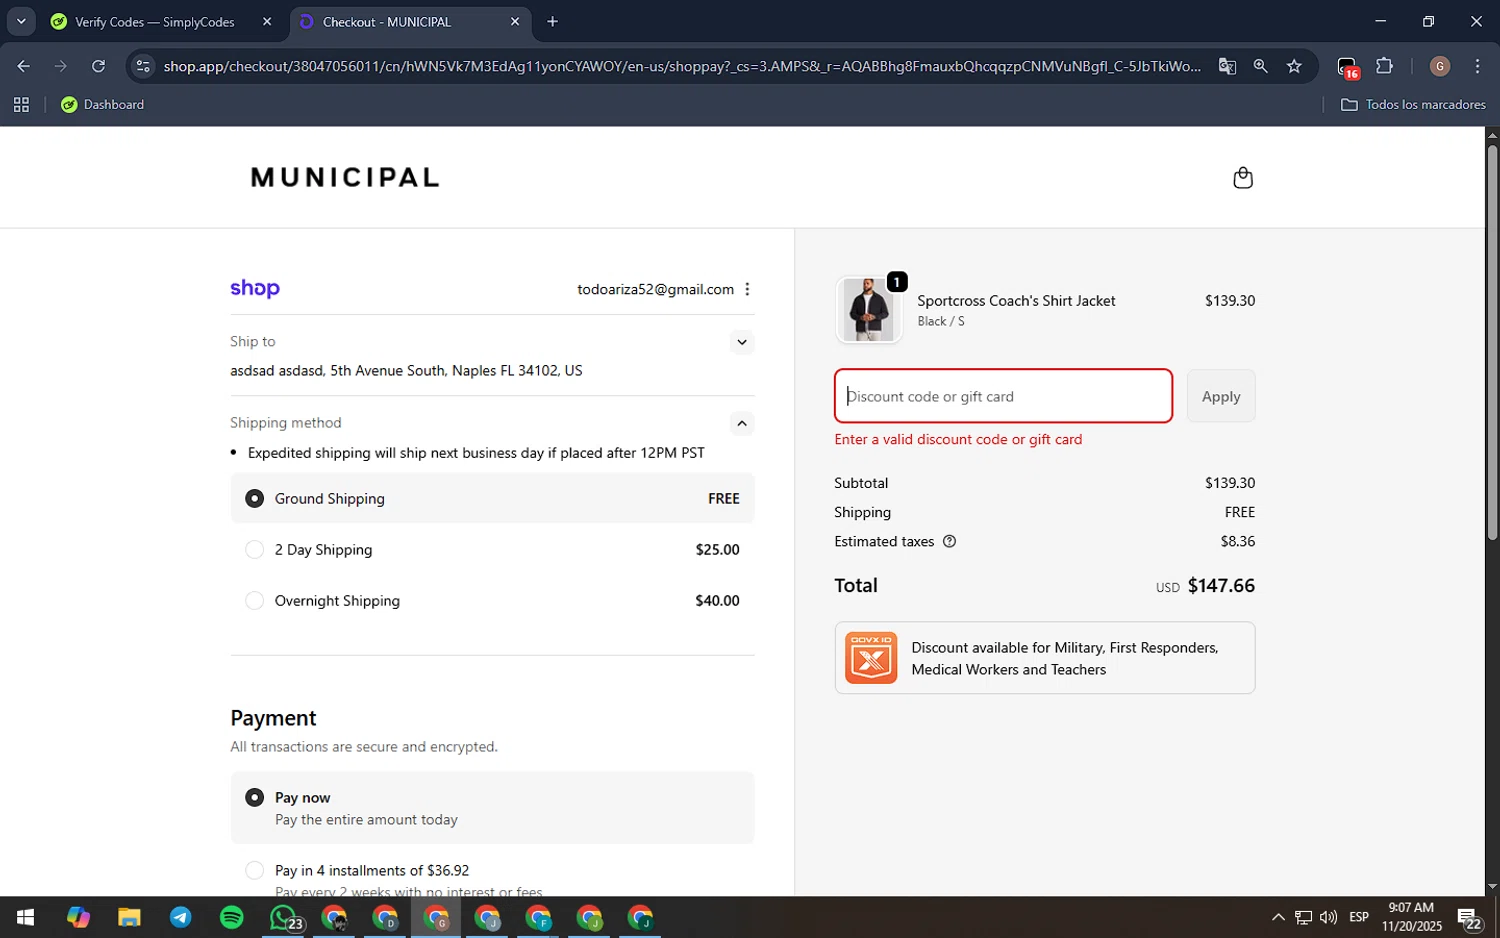The image size is (1500, 938).
Task: Click the total amount $147.66
Action: click(1221, 586)
